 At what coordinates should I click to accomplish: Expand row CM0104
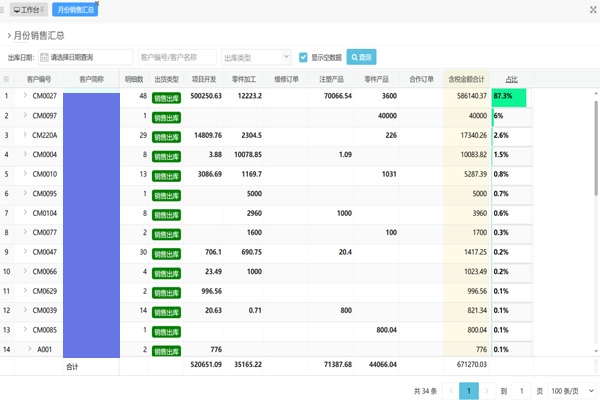[25, 212]
